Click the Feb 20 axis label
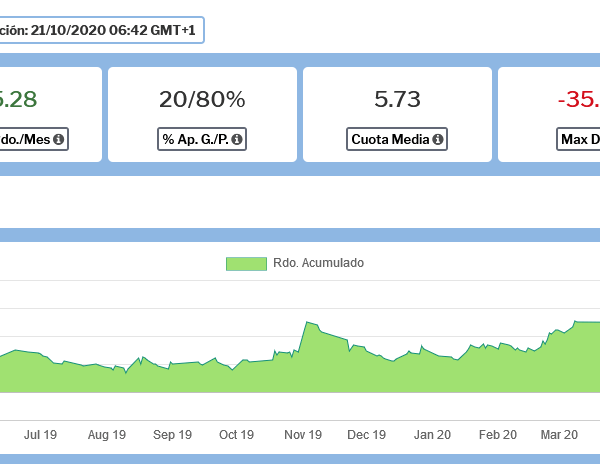The height and width of the screenshot is (472, 600). pyautogui.click(x=498, y=435)
